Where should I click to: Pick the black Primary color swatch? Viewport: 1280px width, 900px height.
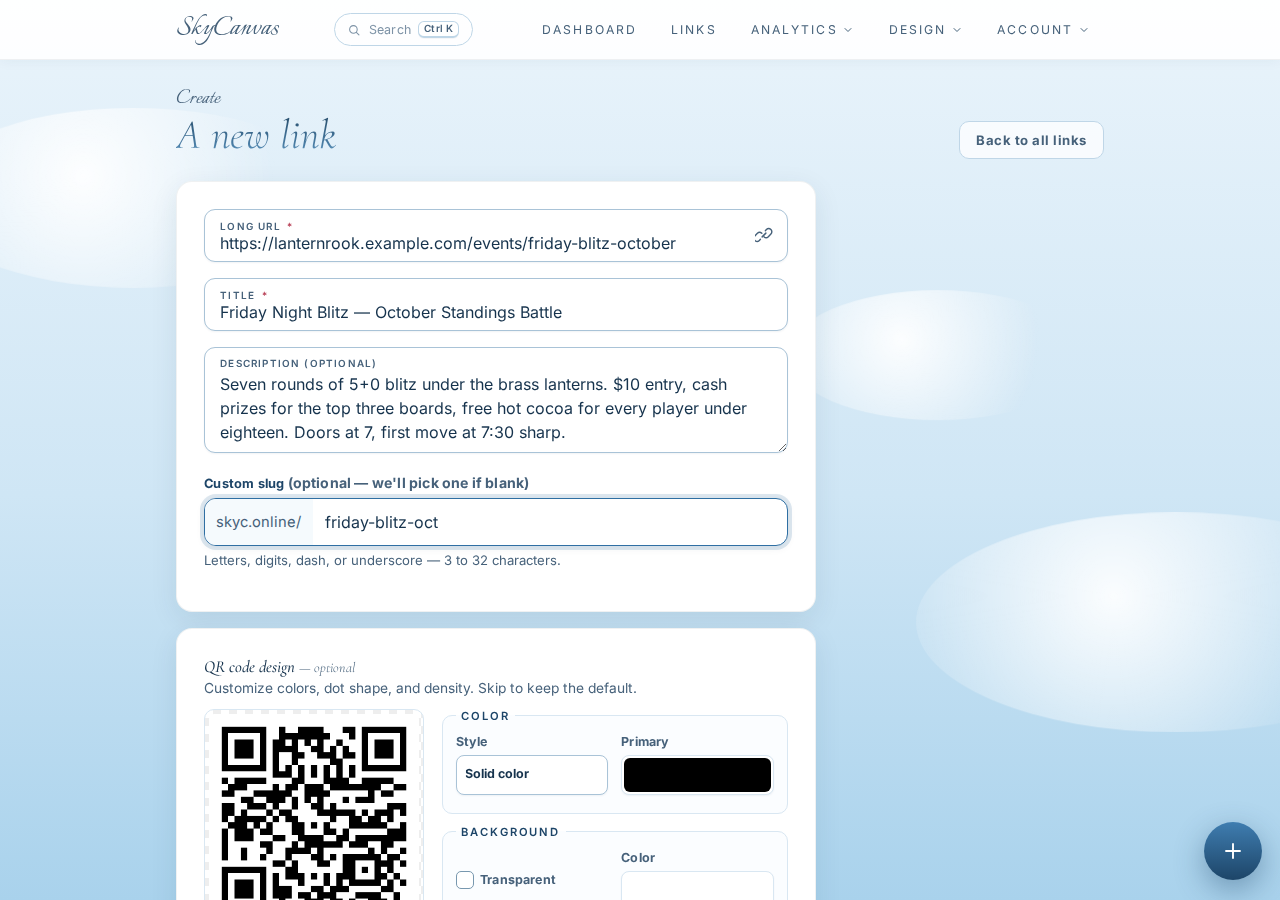(697, 775)
